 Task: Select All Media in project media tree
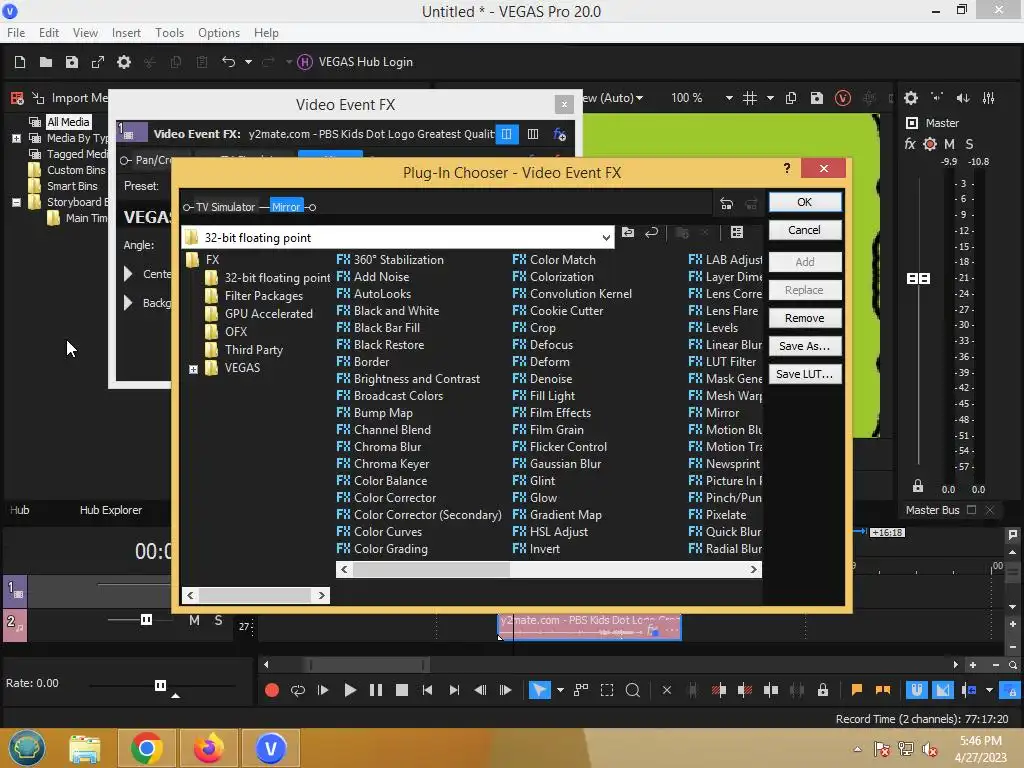tap(68, 122)
